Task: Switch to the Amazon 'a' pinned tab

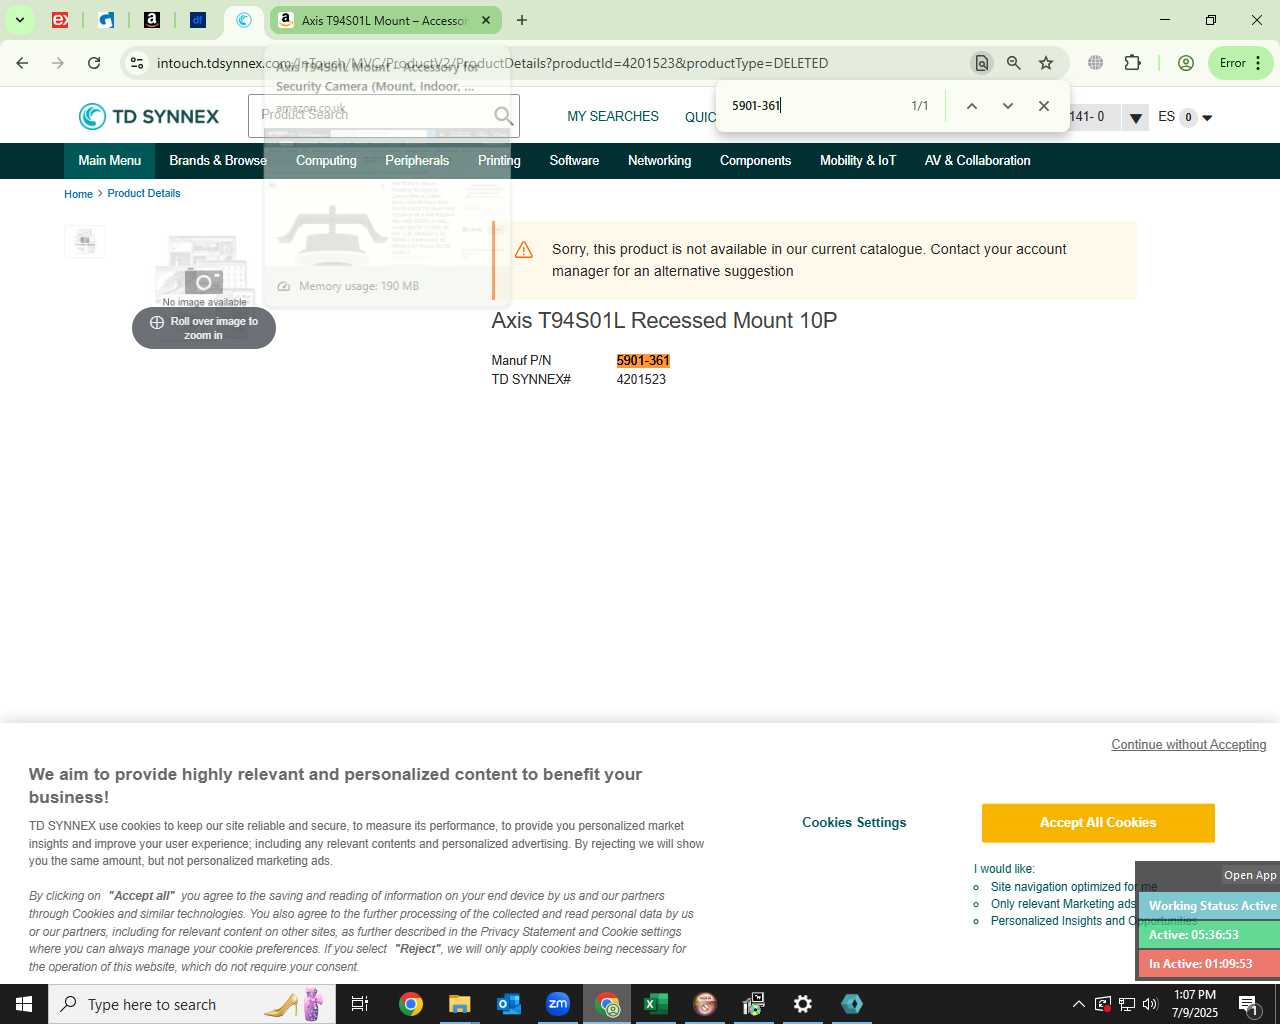Action: [152, 20]
